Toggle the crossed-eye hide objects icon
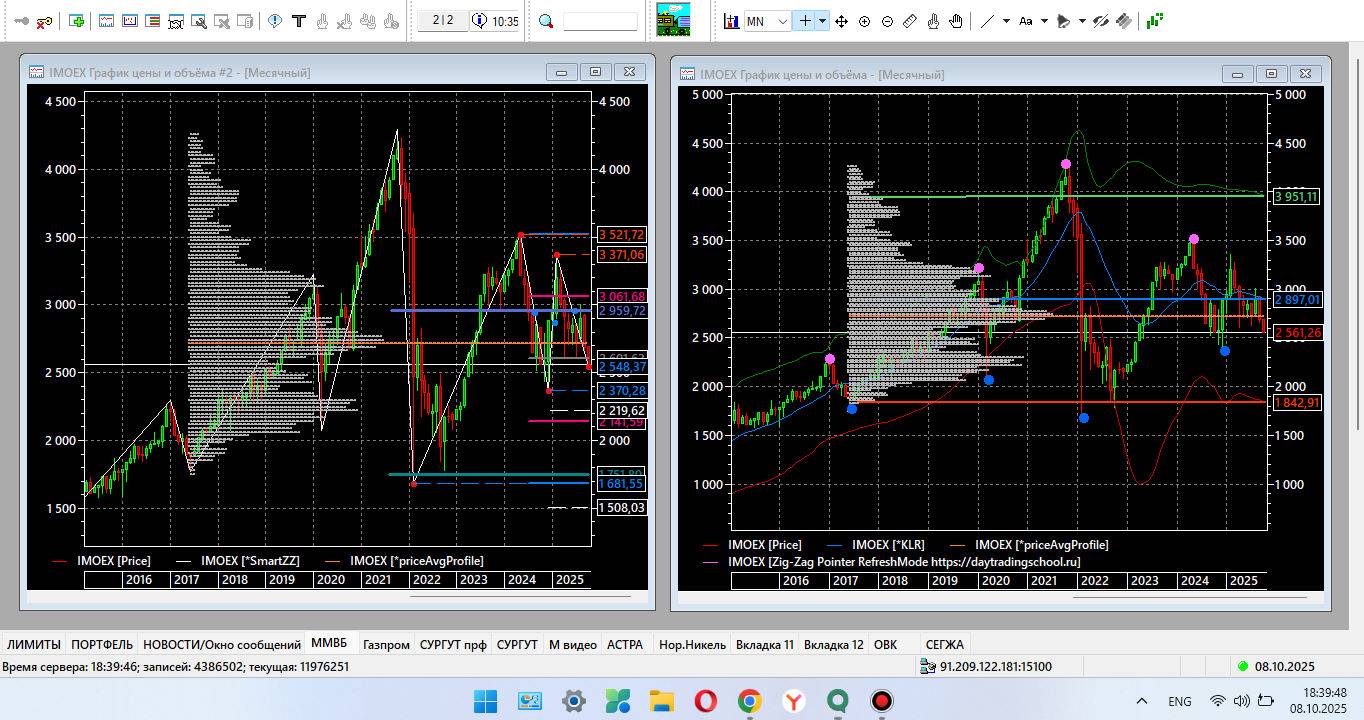 pos(1101,21)
